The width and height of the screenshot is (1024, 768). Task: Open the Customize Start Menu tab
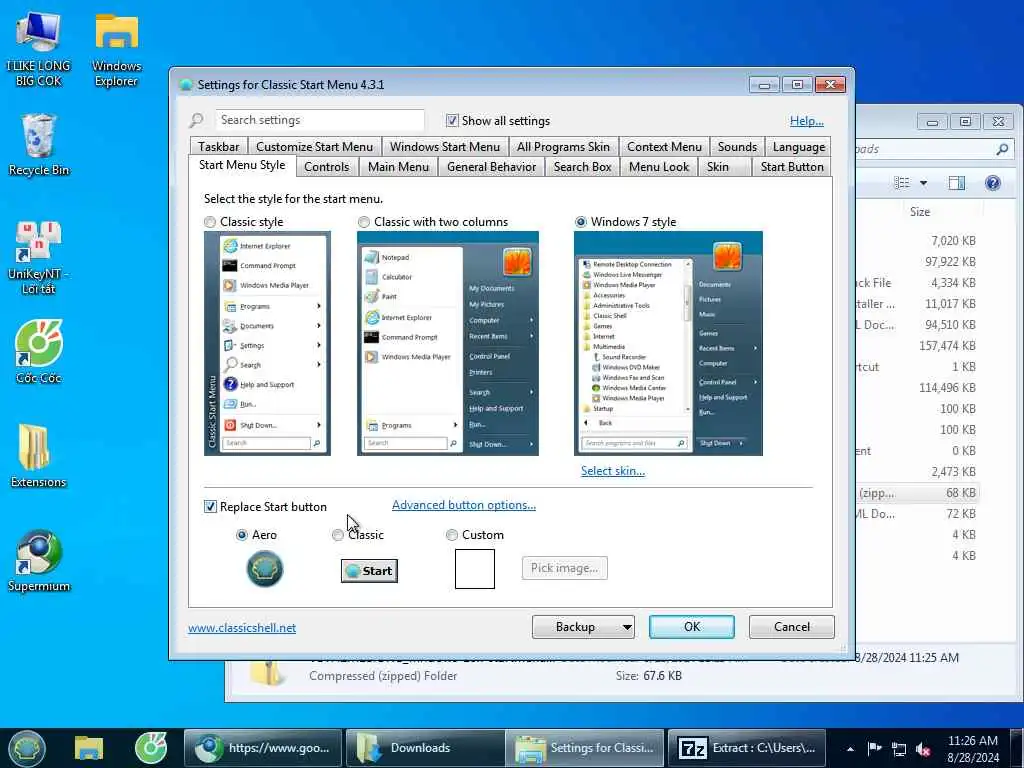(x=314, y=147)
